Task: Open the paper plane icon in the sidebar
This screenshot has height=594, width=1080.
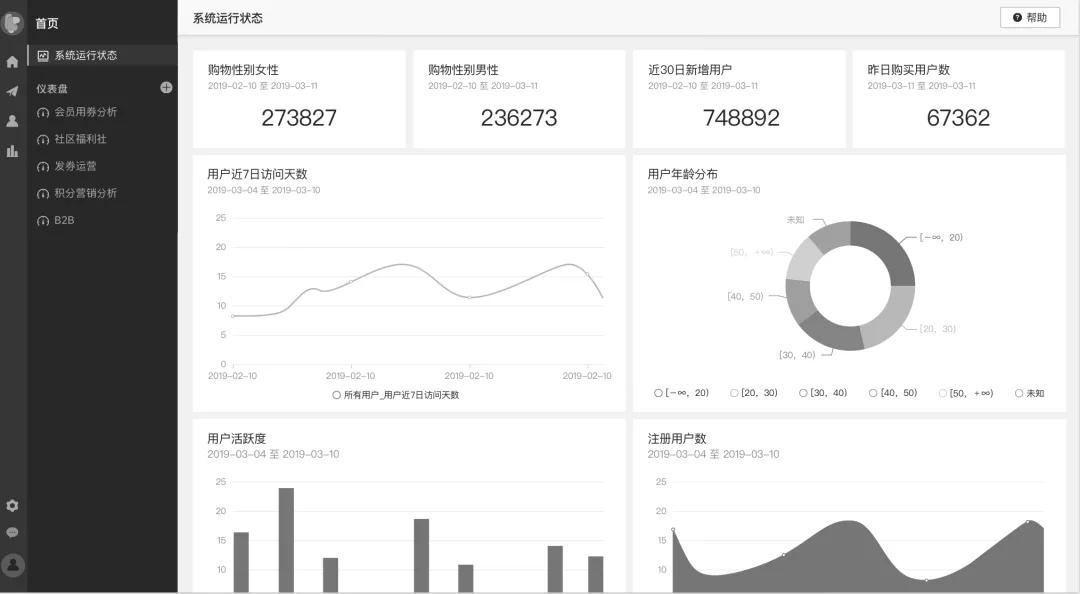Action: (x=11, y=90)
